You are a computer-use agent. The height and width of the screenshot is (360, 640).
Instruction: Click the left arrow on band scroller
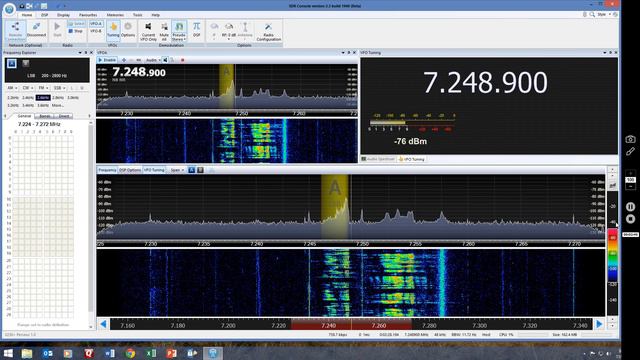103,324
